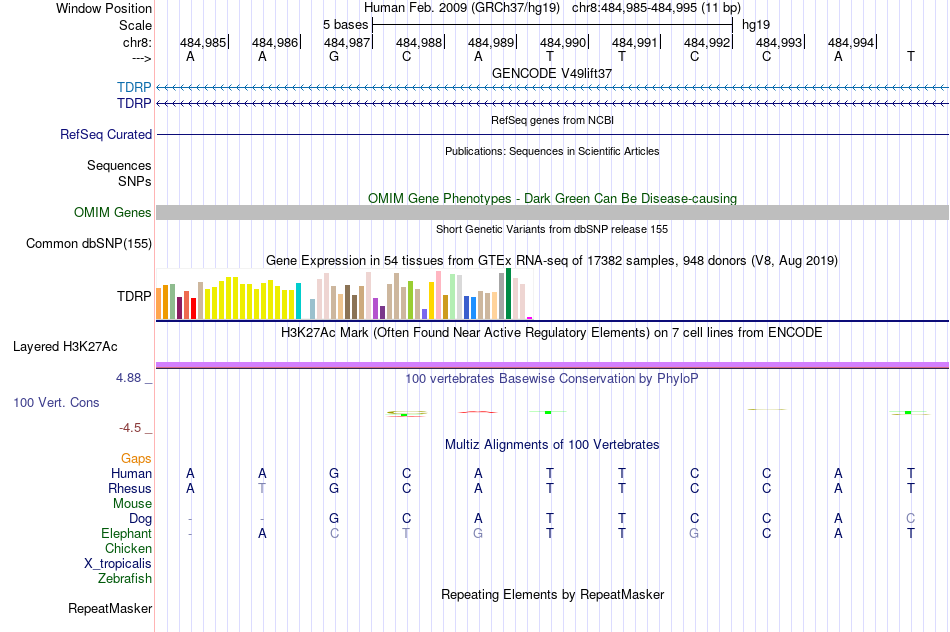The height and width of the screenshot is (632, 950).
Task: Click the 4.88 PhyloP upper scale value
Action: pyautogui.click(x=128, y=378)
